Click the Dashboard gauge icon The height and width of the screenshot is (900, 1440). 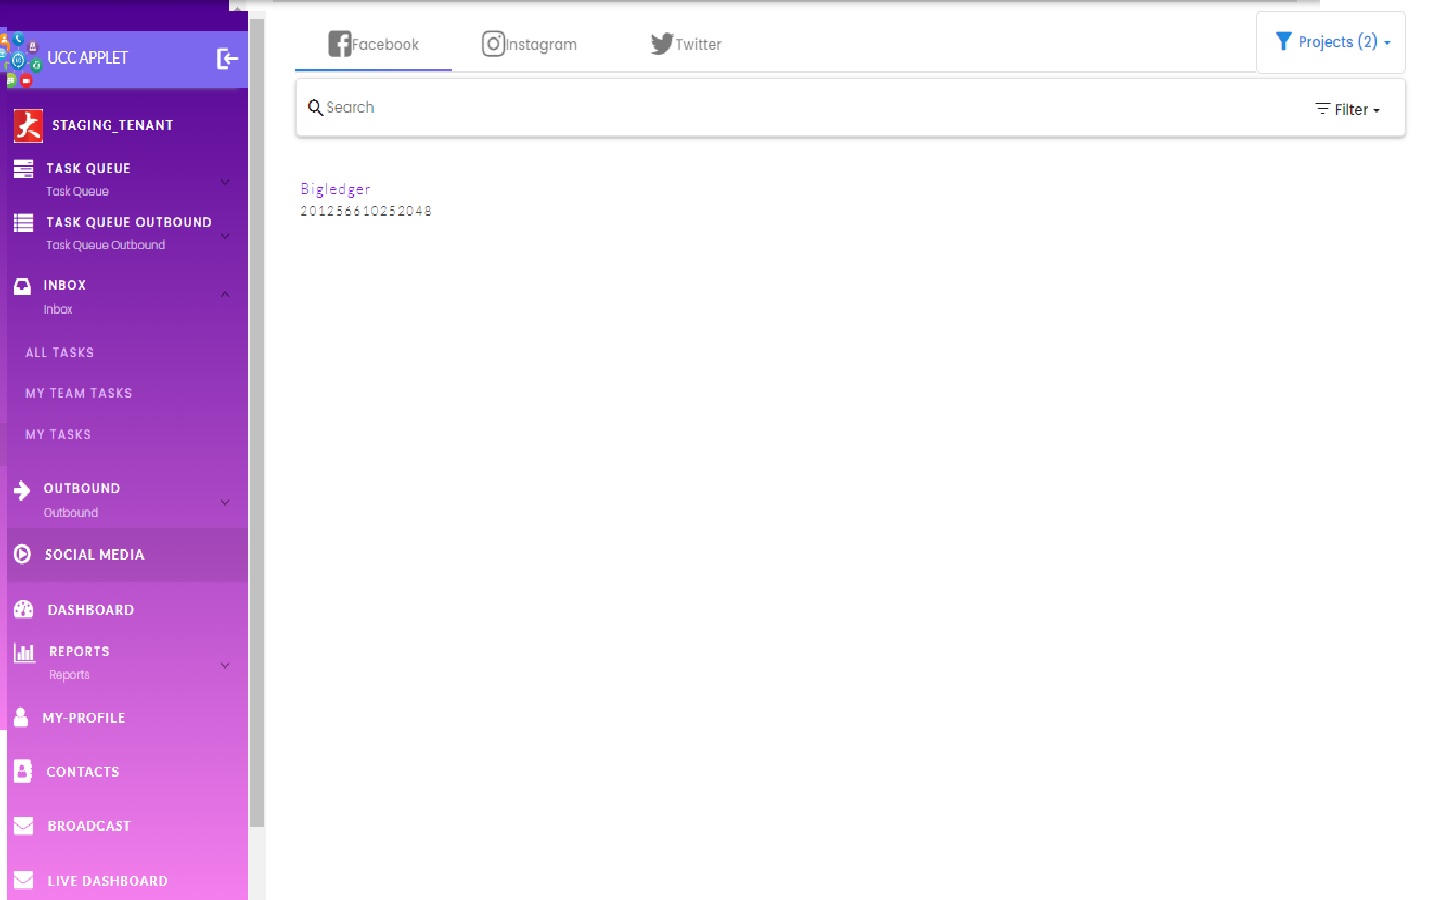pyautogui.click(x=24, y=610)
